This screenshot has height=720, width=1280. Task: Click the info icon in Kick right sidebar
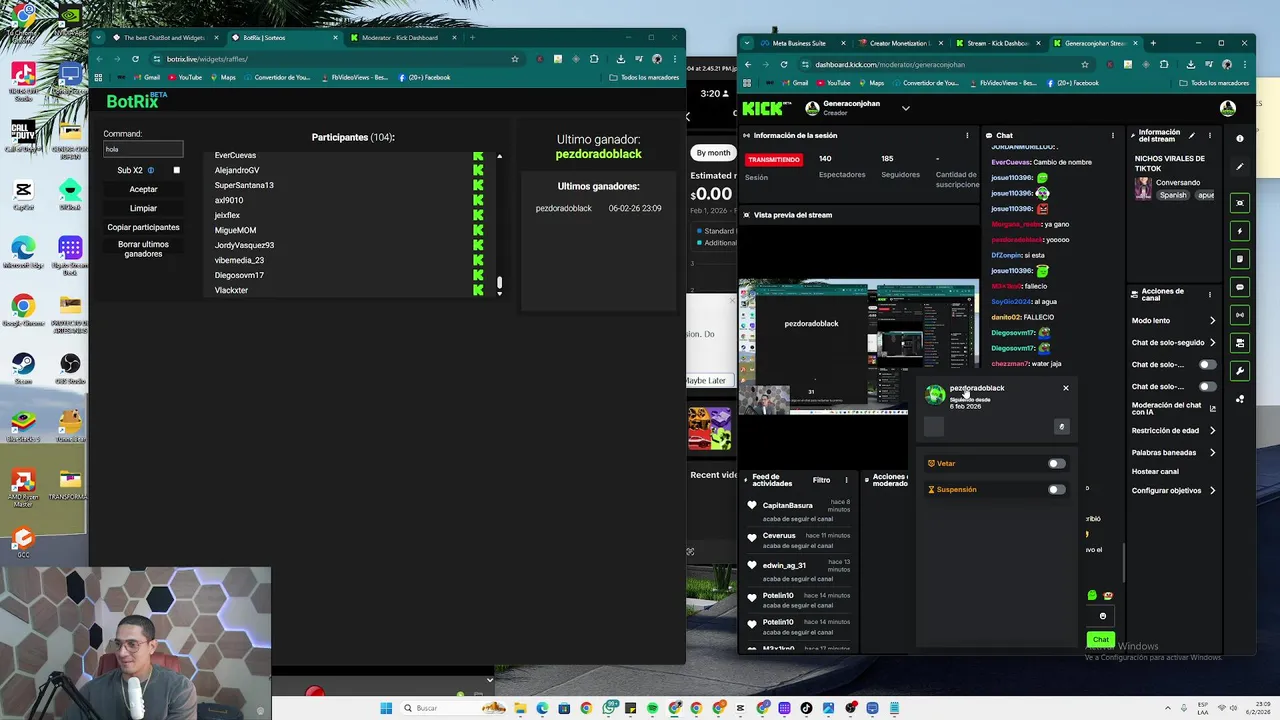click(1240, 138)
